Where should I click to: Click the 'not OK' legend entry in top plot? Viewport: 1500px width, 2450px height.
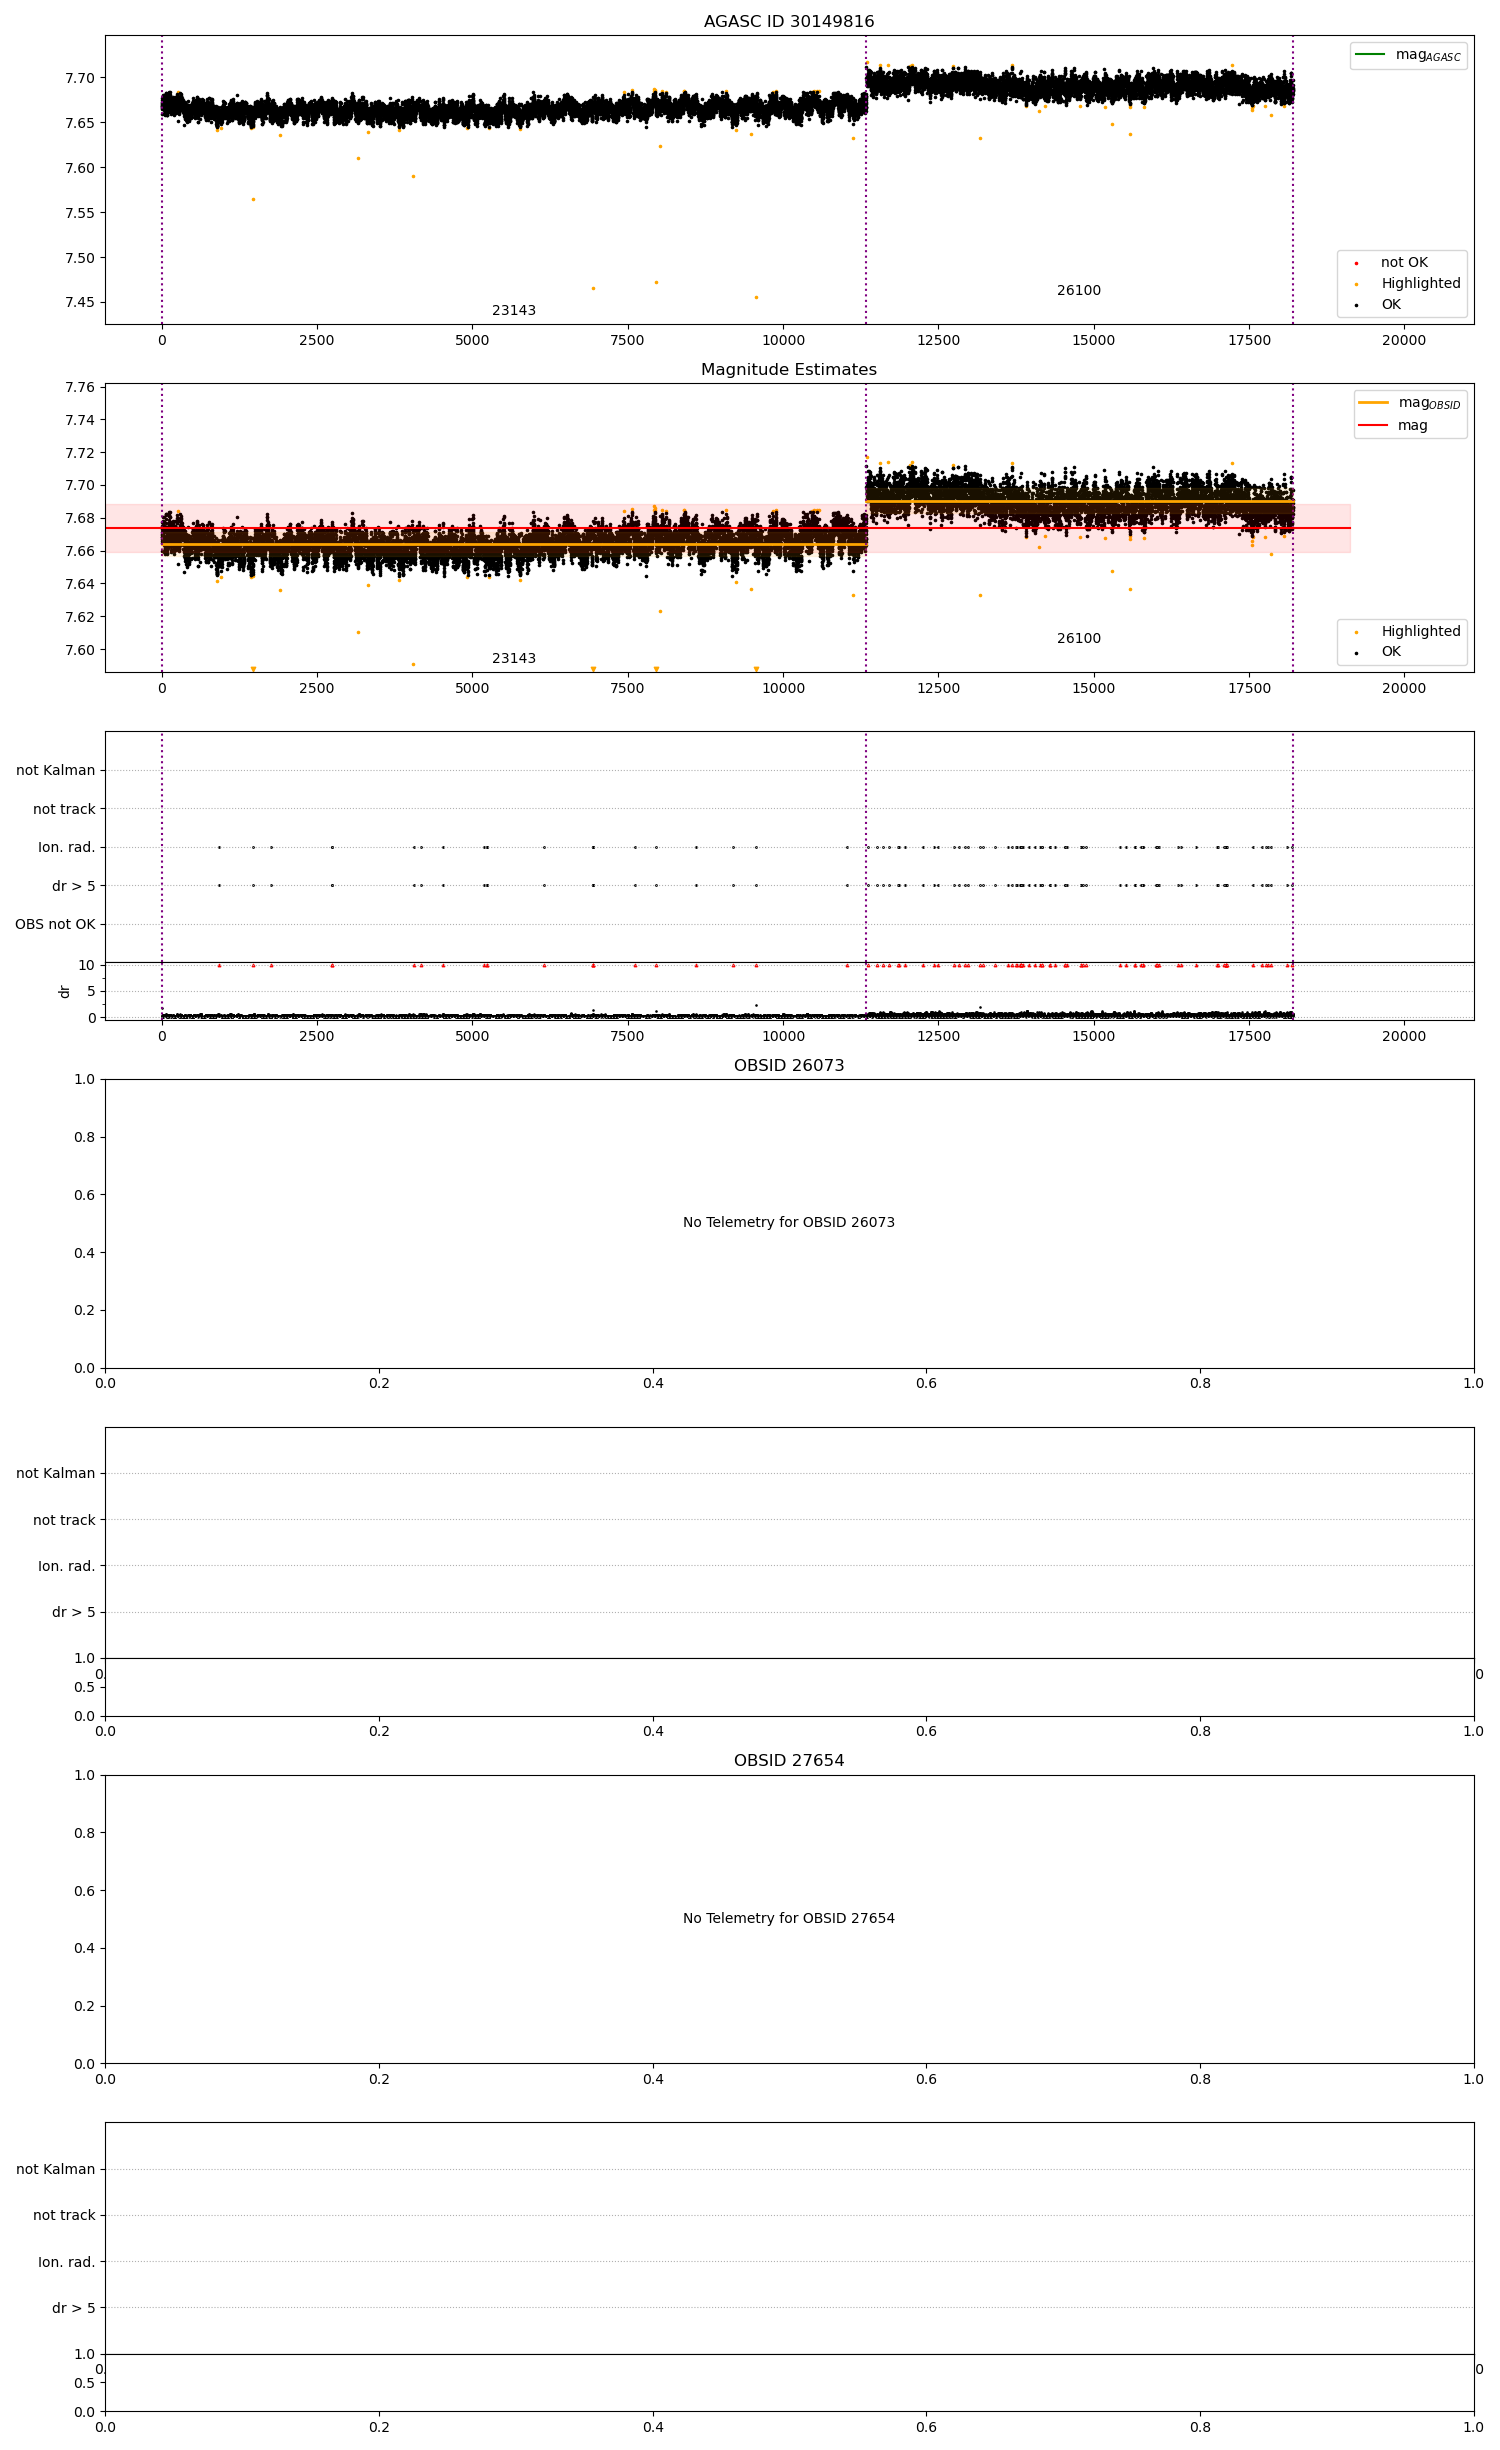point(1392,262)
